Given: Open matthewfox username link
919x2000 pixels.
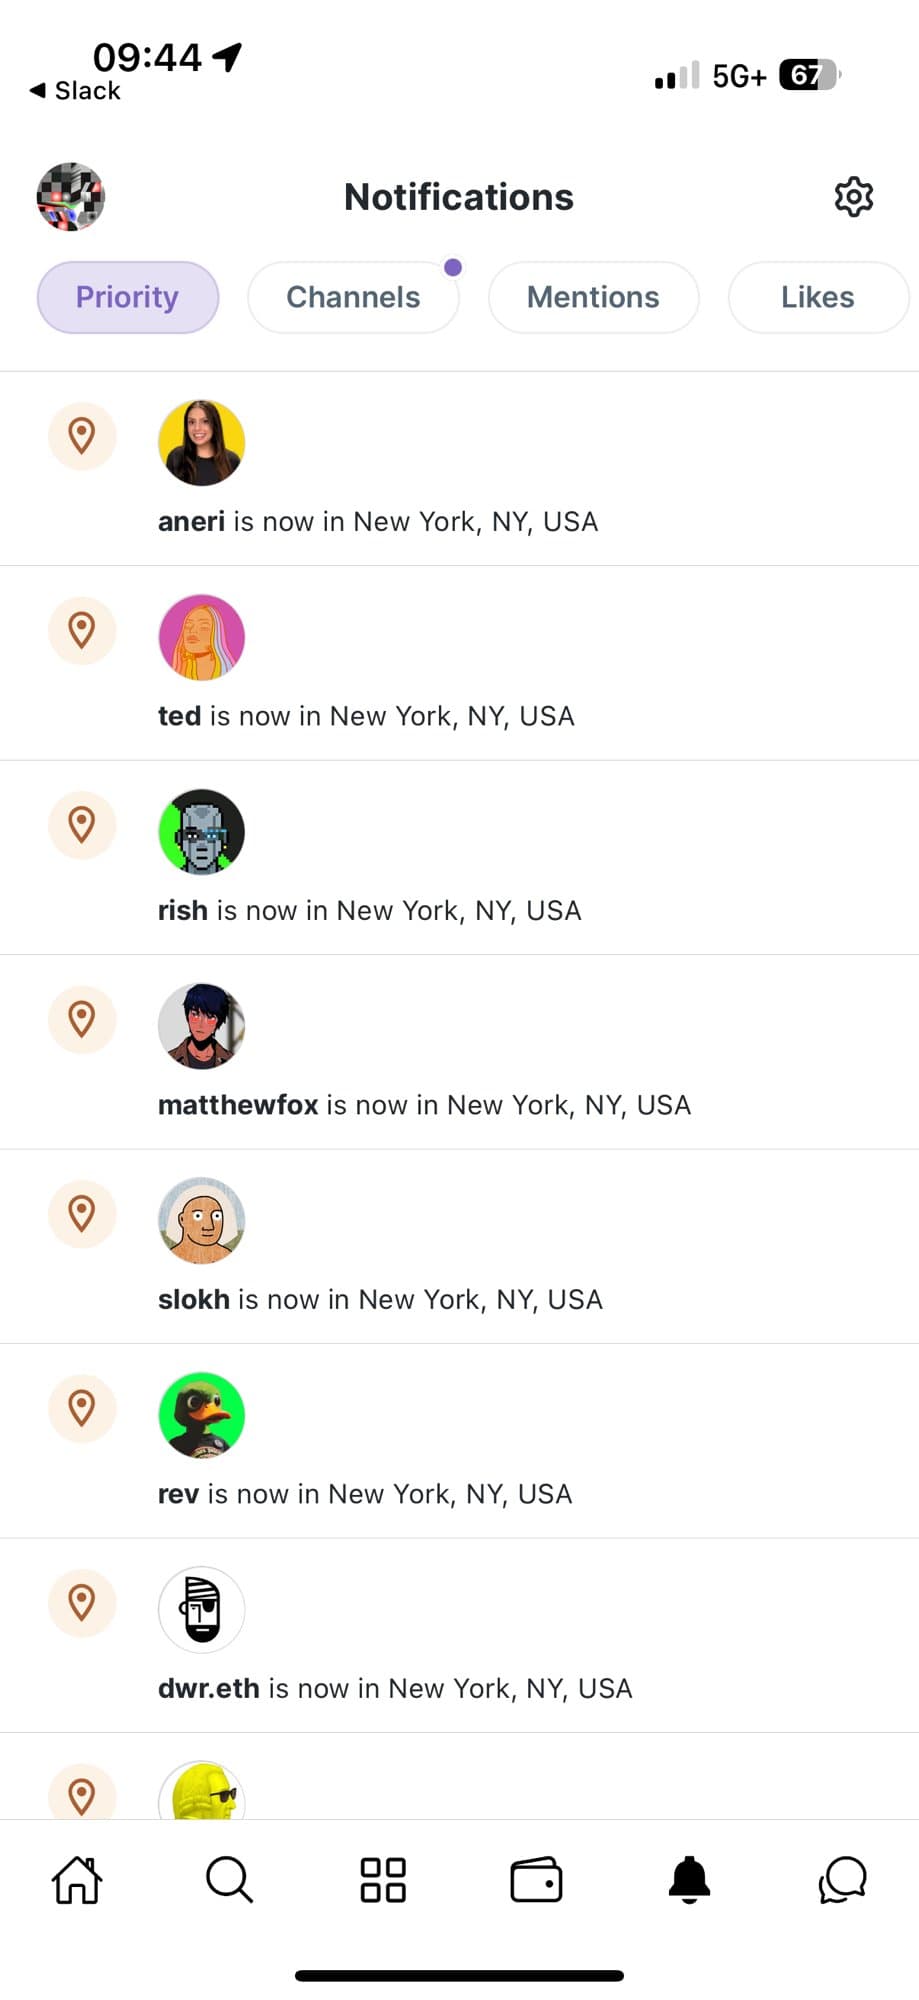Looking at the screenshot, I should pyautogui.click(x=238, y=1105).
